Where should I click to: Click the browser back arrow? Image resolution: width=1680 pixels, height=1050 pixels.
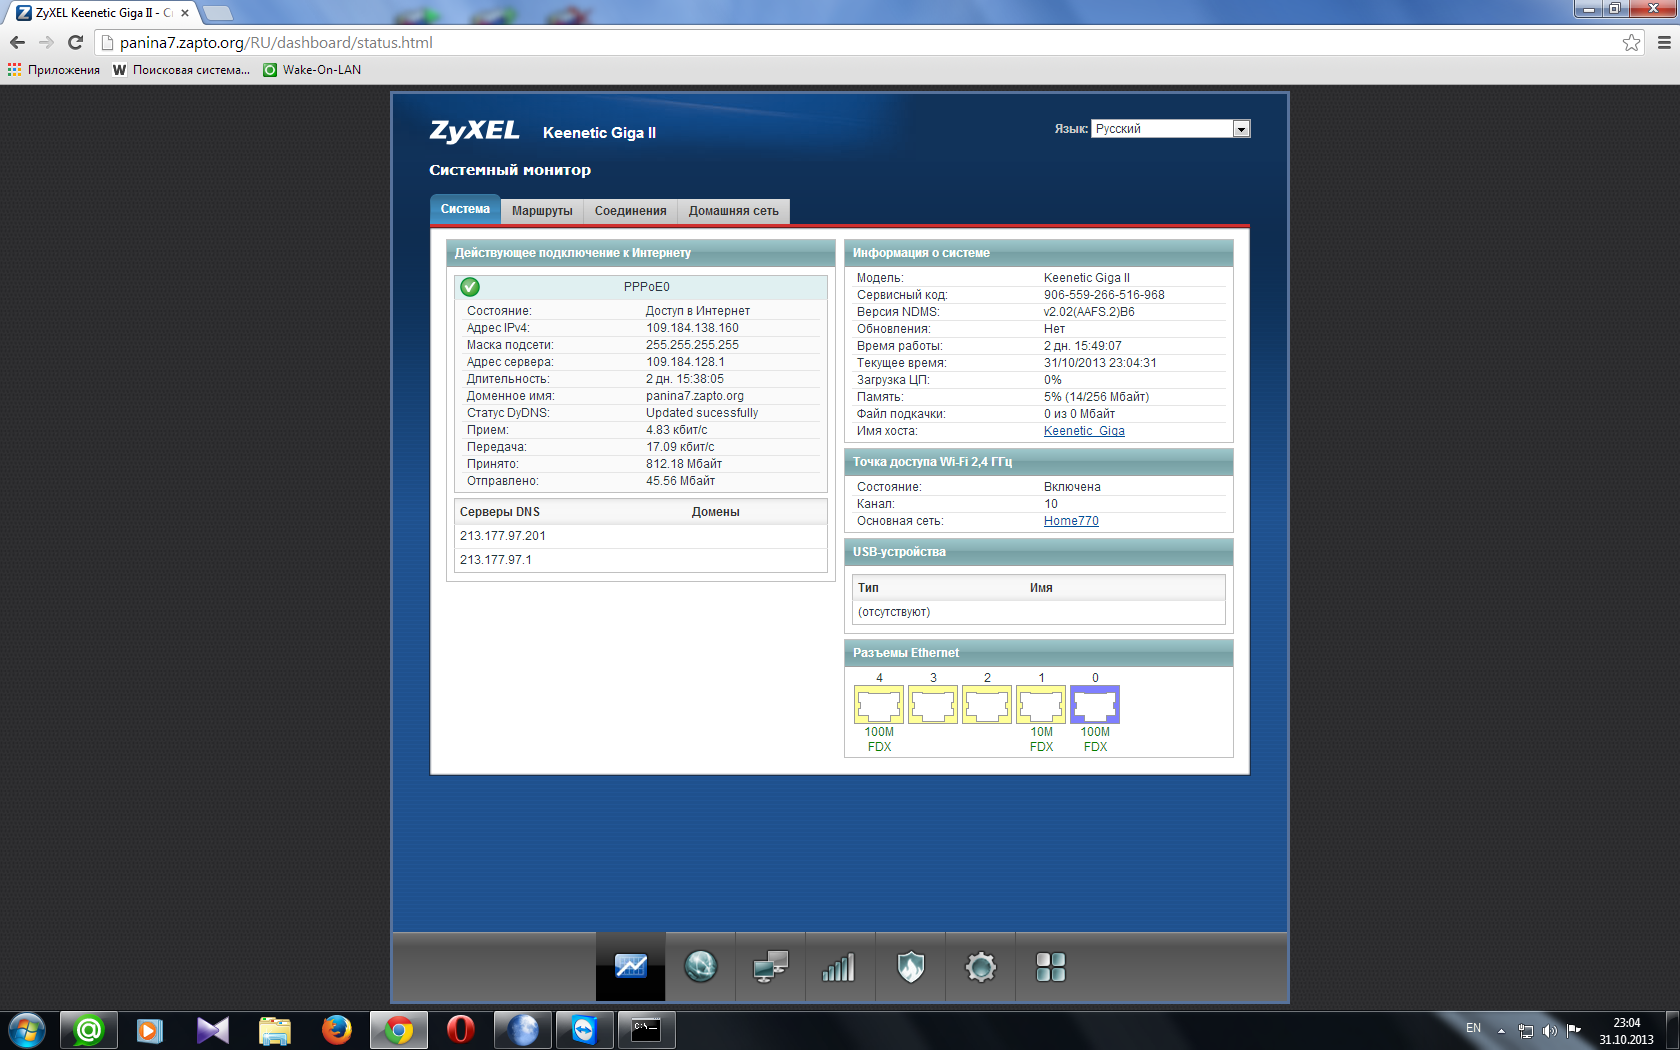tap(17, 42)
